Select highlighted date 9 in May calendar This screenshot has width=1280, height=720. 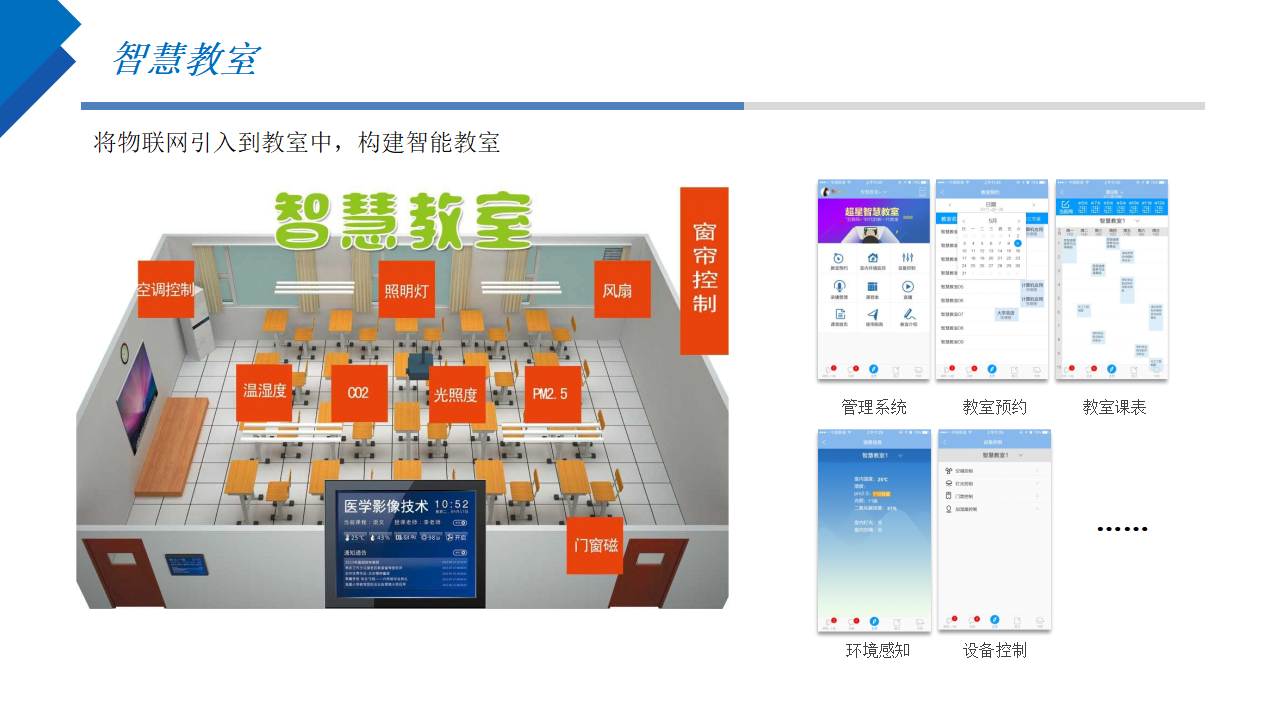coord(1018,243)
